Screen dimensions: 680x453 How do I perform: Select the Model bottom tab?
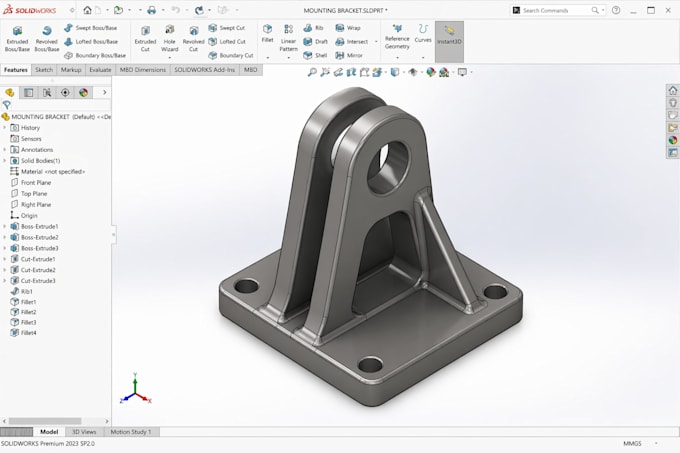click(x=49, y=432)
